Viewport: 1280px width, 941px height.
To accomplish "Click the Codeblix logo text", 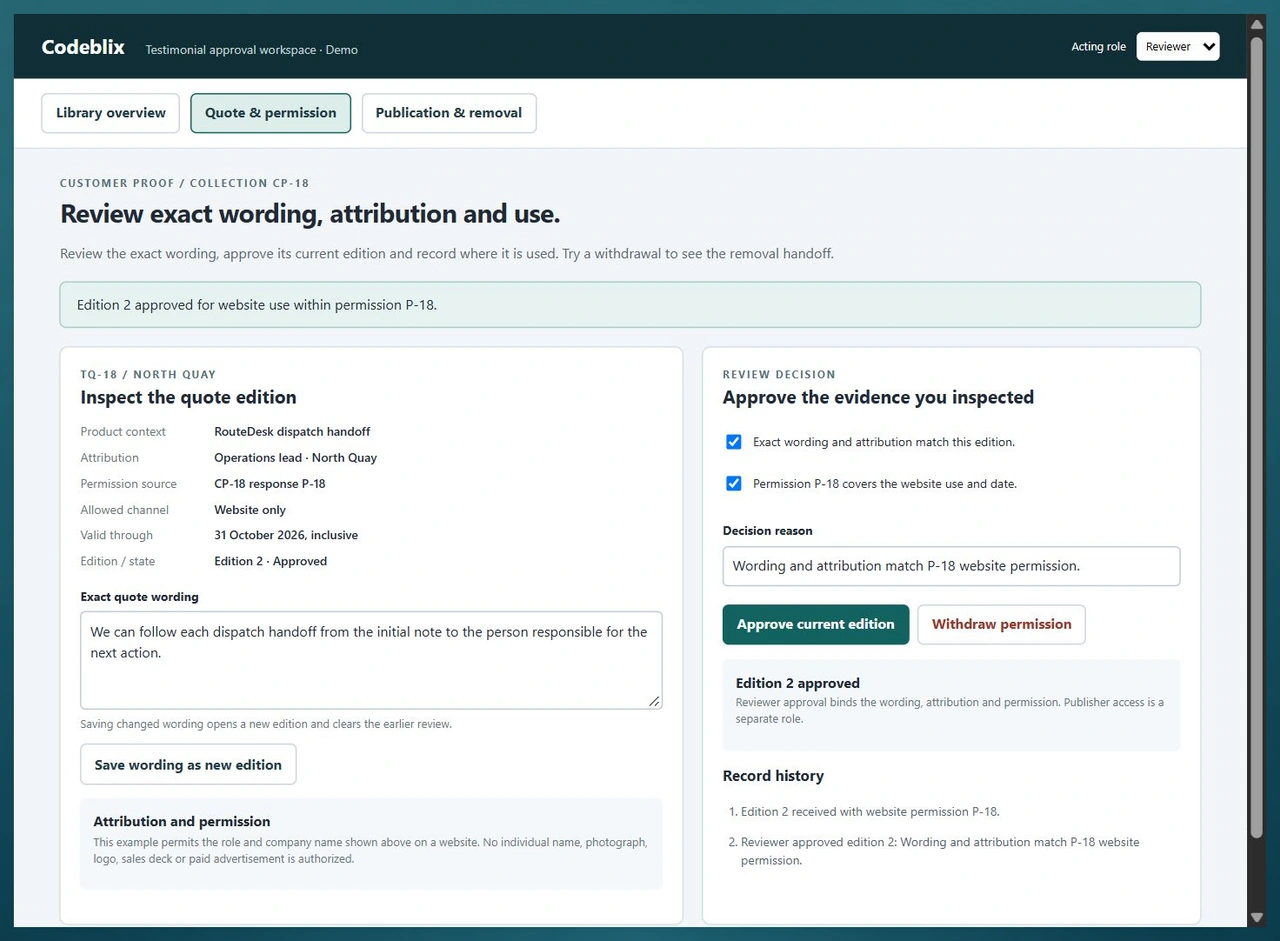I will tap(83, 47).
